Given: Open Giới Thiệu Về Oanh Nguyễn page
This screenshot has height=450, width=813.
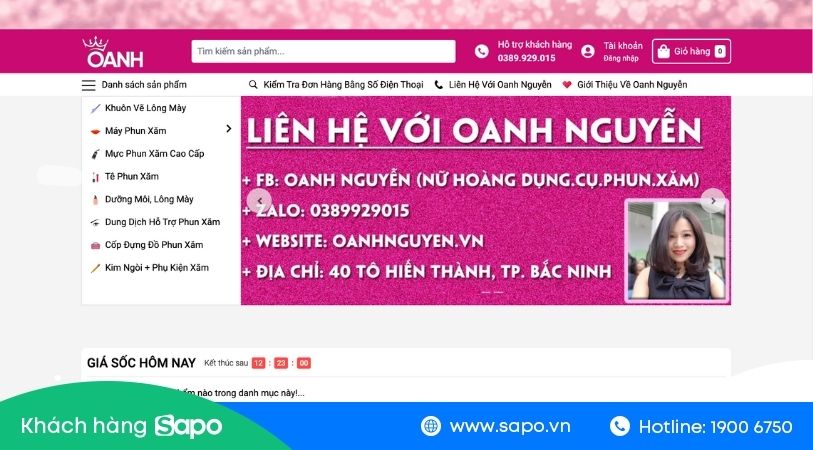Looking at the screenshot, I should (632, 85).
